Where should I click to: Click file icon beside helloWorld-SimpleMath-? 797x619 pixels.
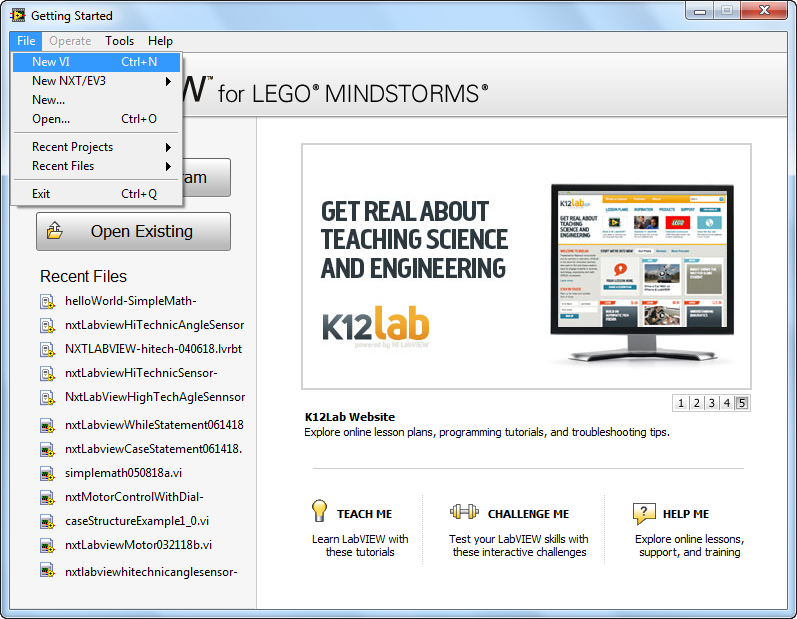[47, 301]
